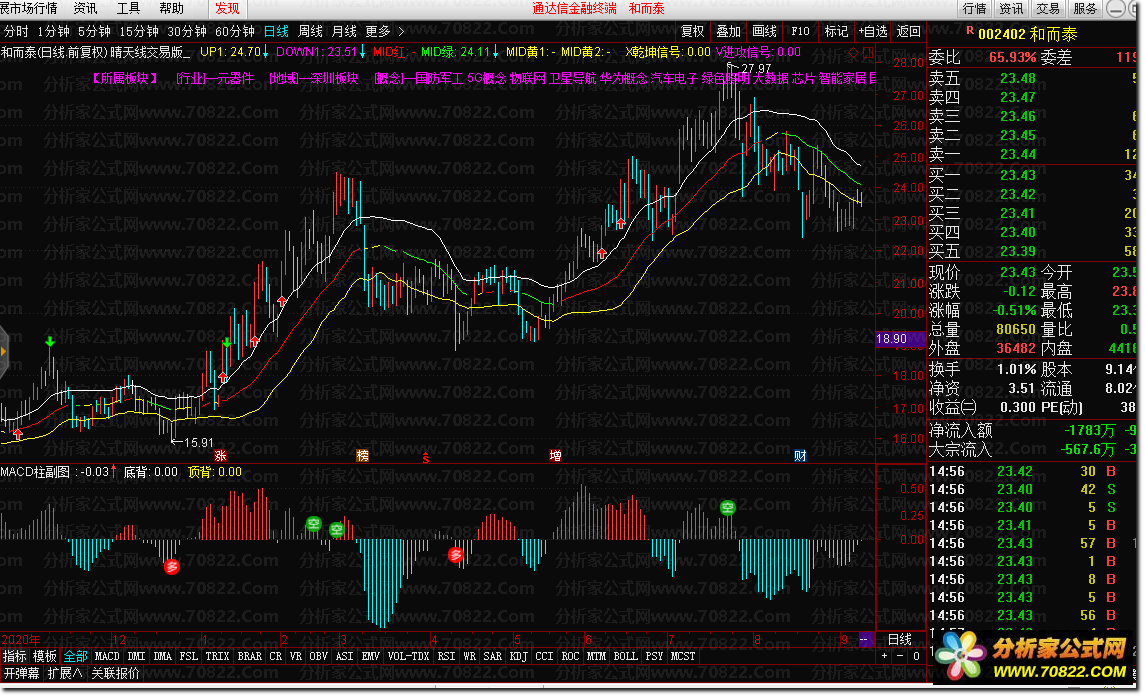Click the small red square chart icon
Viewport: 1145px width, 696px height.
point(868,53)
